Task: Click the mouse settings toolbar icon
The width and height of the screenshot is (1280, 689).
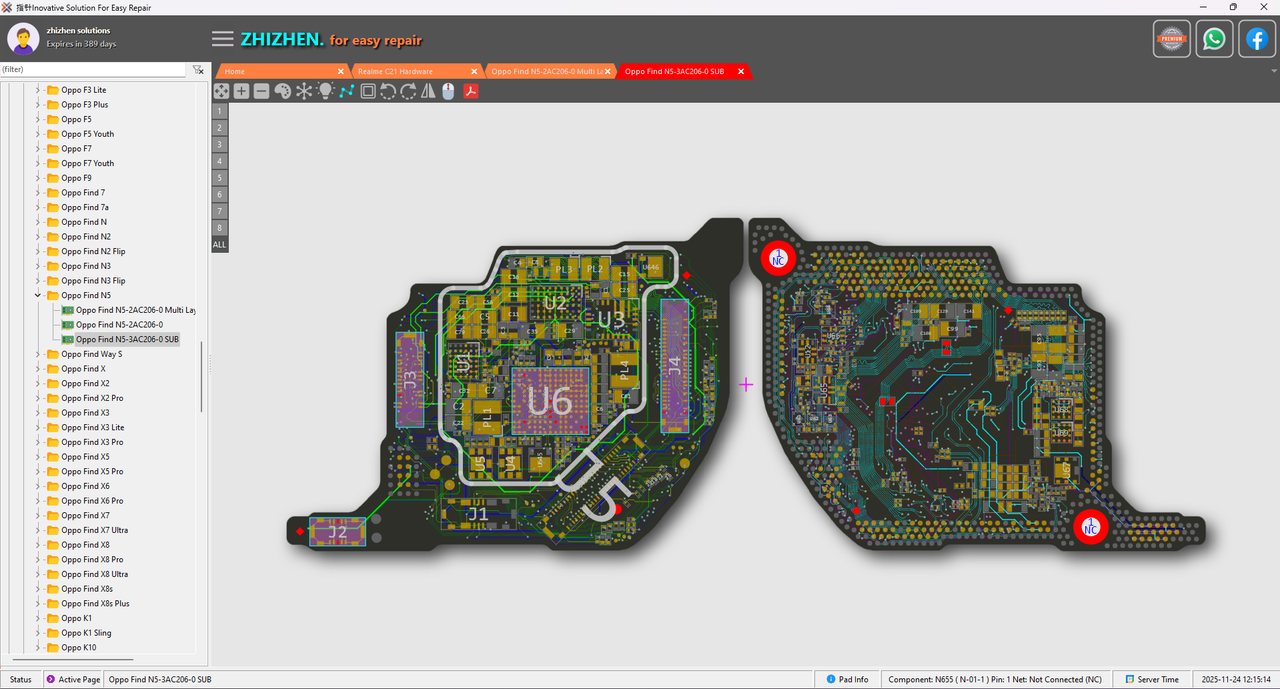Action: coord(448,91)
